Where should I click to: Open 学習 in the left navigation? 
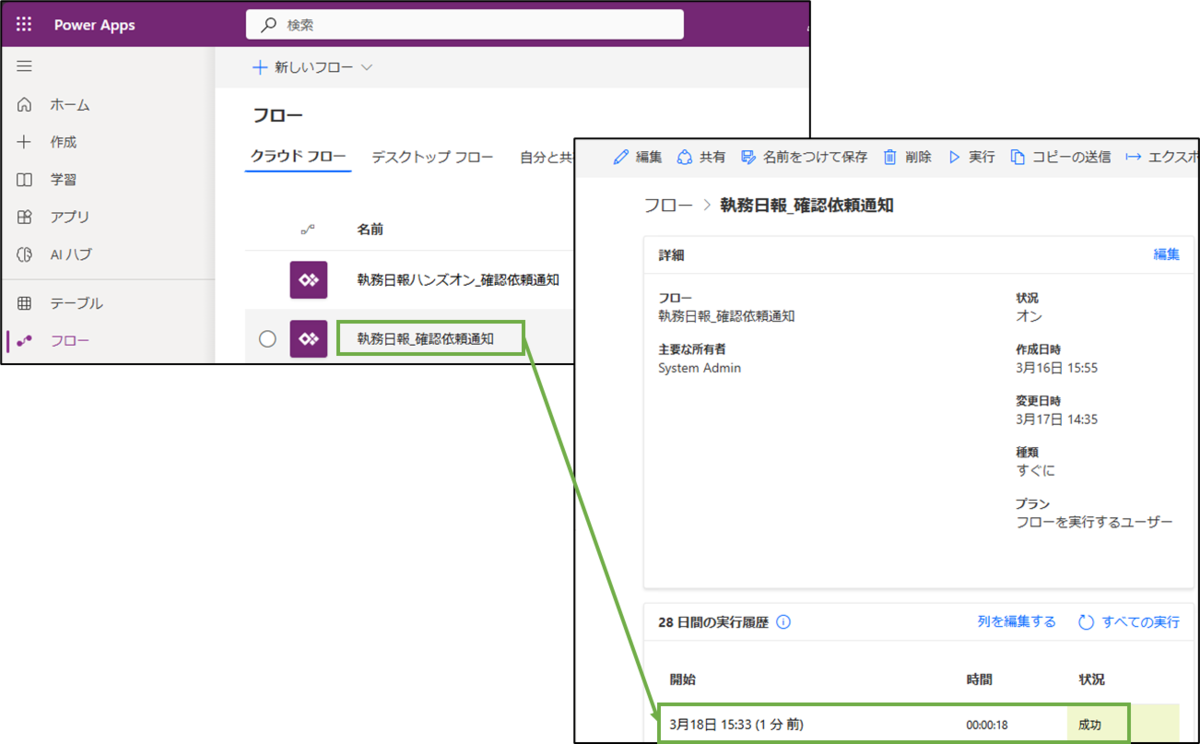tap(63, 180)
